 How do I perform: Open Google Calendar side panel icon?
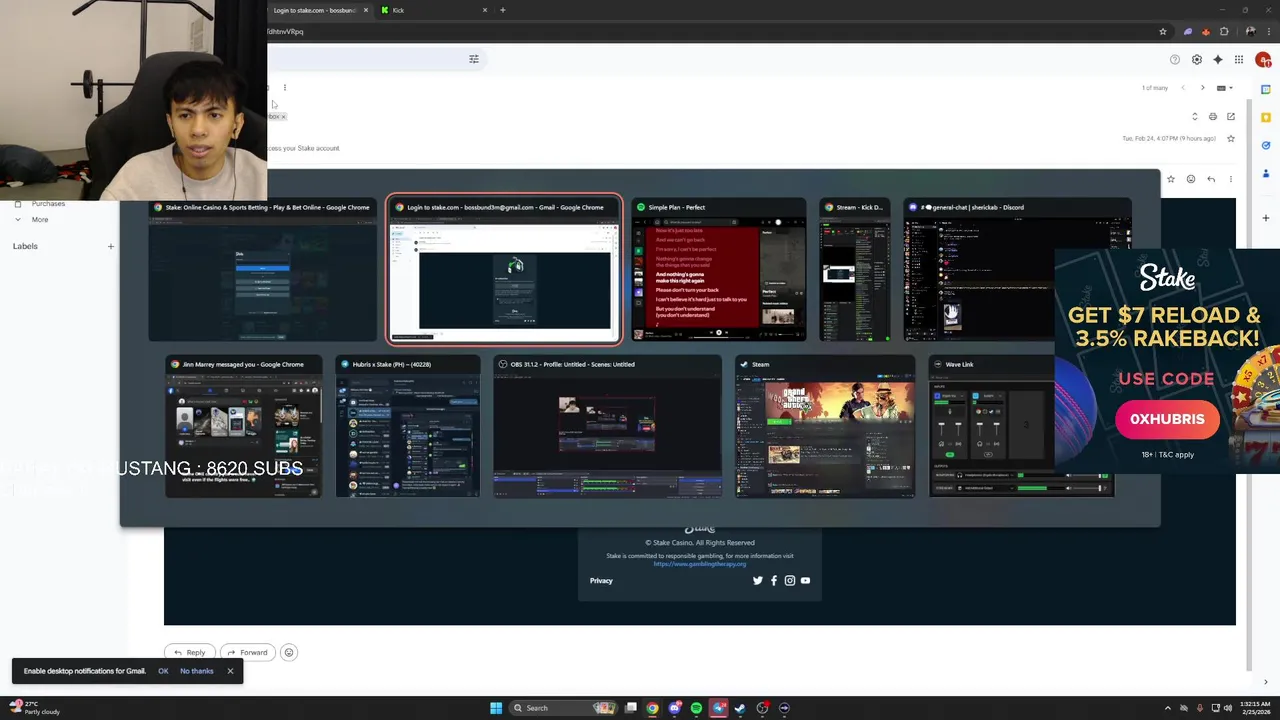(1266, 90)
